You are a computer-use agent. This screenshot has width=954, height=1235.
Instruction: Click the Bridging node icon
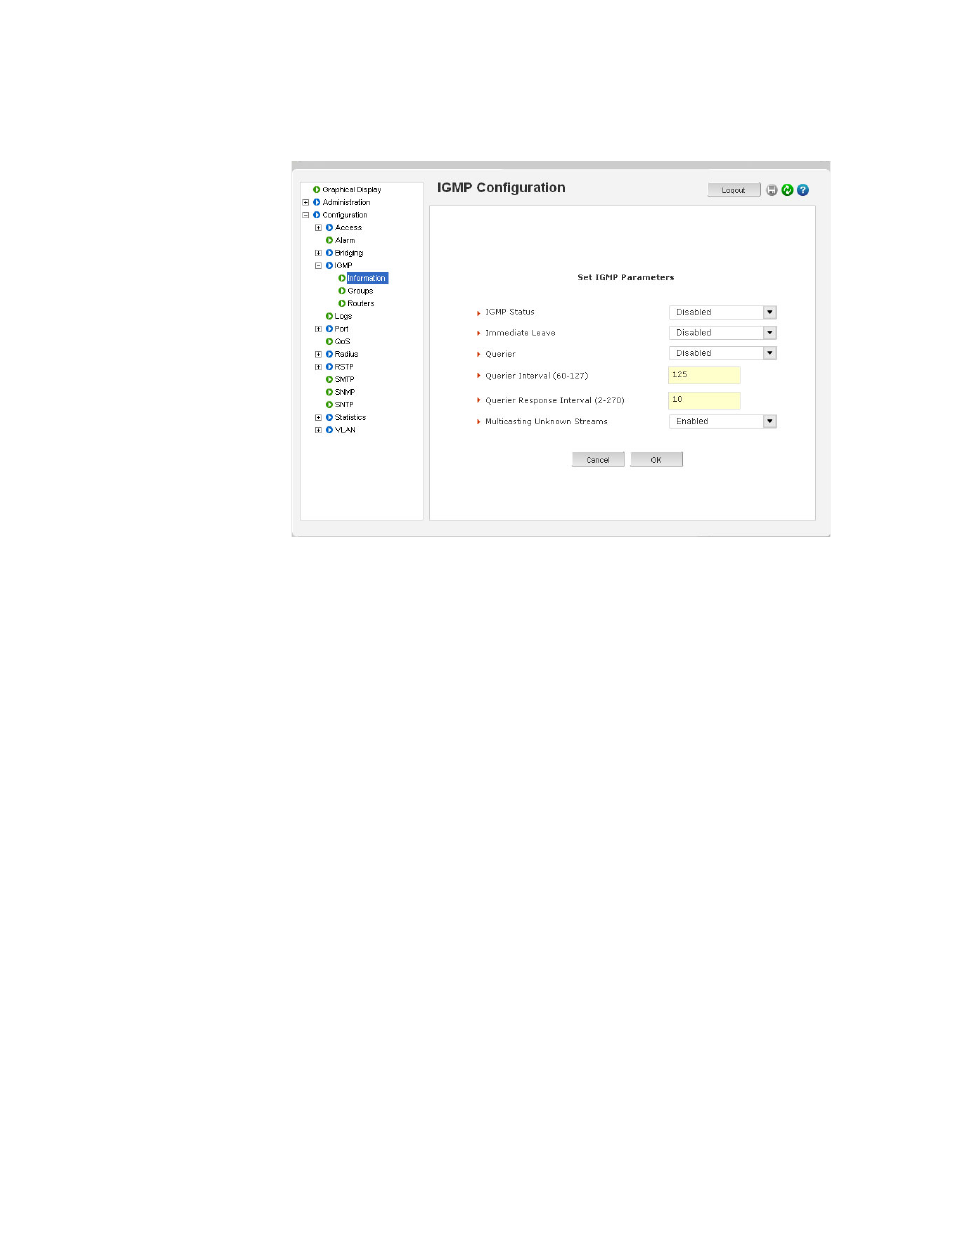pos(330,253)
